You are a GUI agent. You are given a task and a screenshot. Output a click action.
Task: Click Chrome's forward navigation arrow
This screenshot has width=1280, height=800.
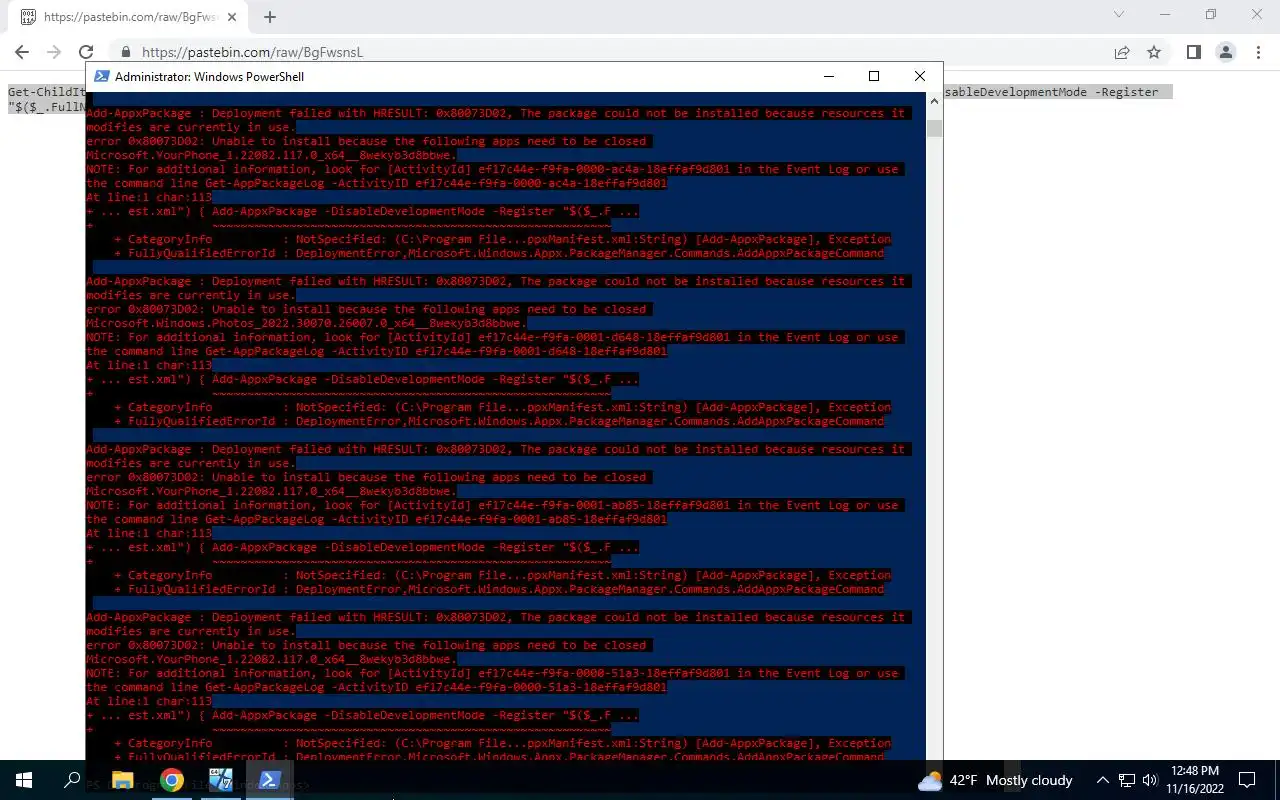point(54,52)
